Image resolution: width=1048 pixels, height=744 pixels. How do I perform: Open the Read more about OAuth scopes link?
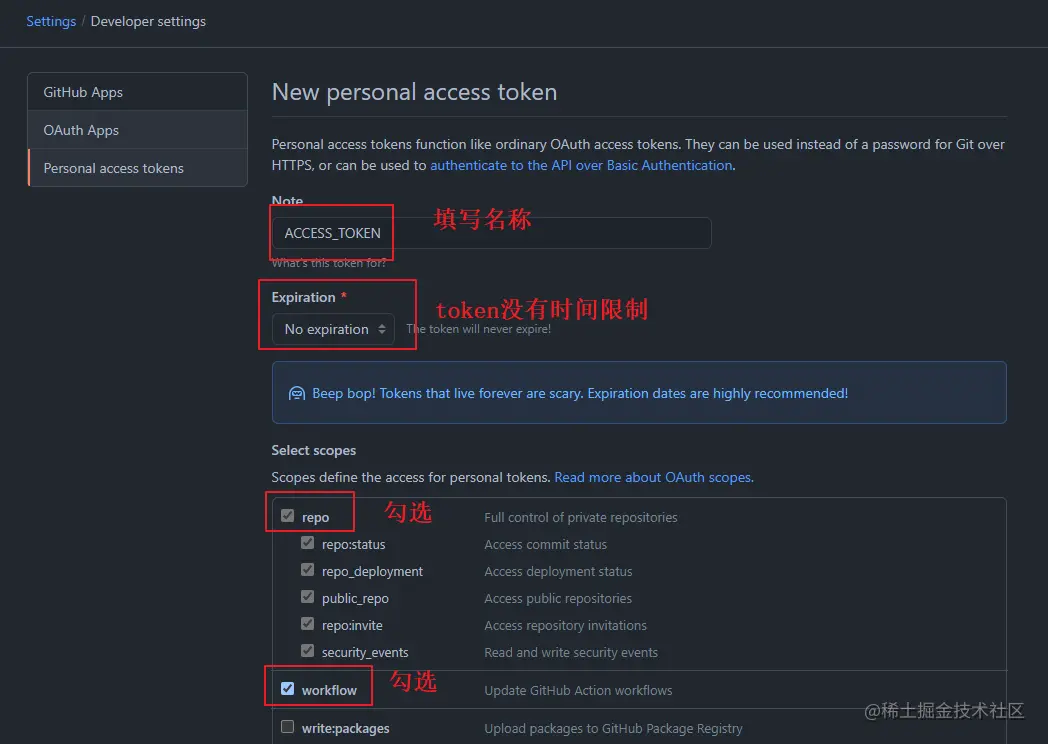point(654,477)
